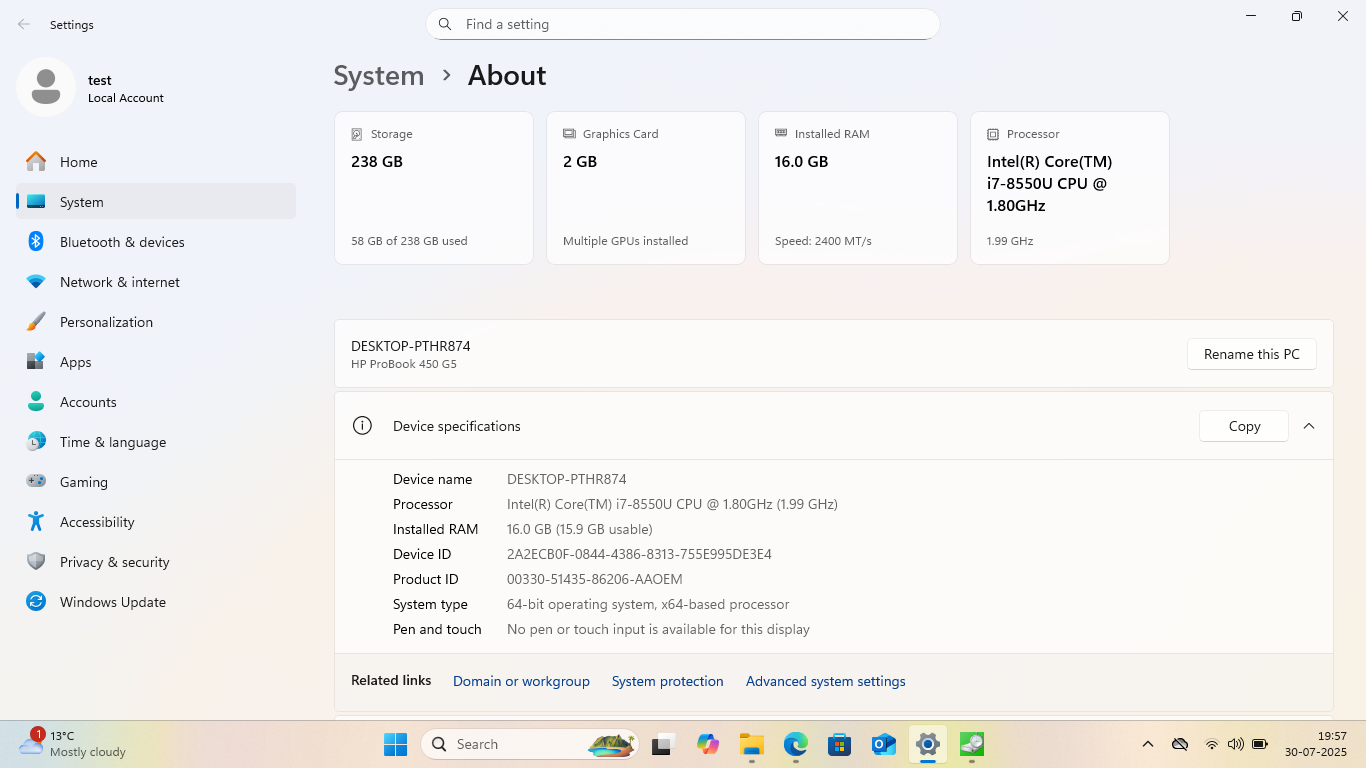
Task: Click the Bluetooth & devices sidebar icon
Action: [36, 242]
